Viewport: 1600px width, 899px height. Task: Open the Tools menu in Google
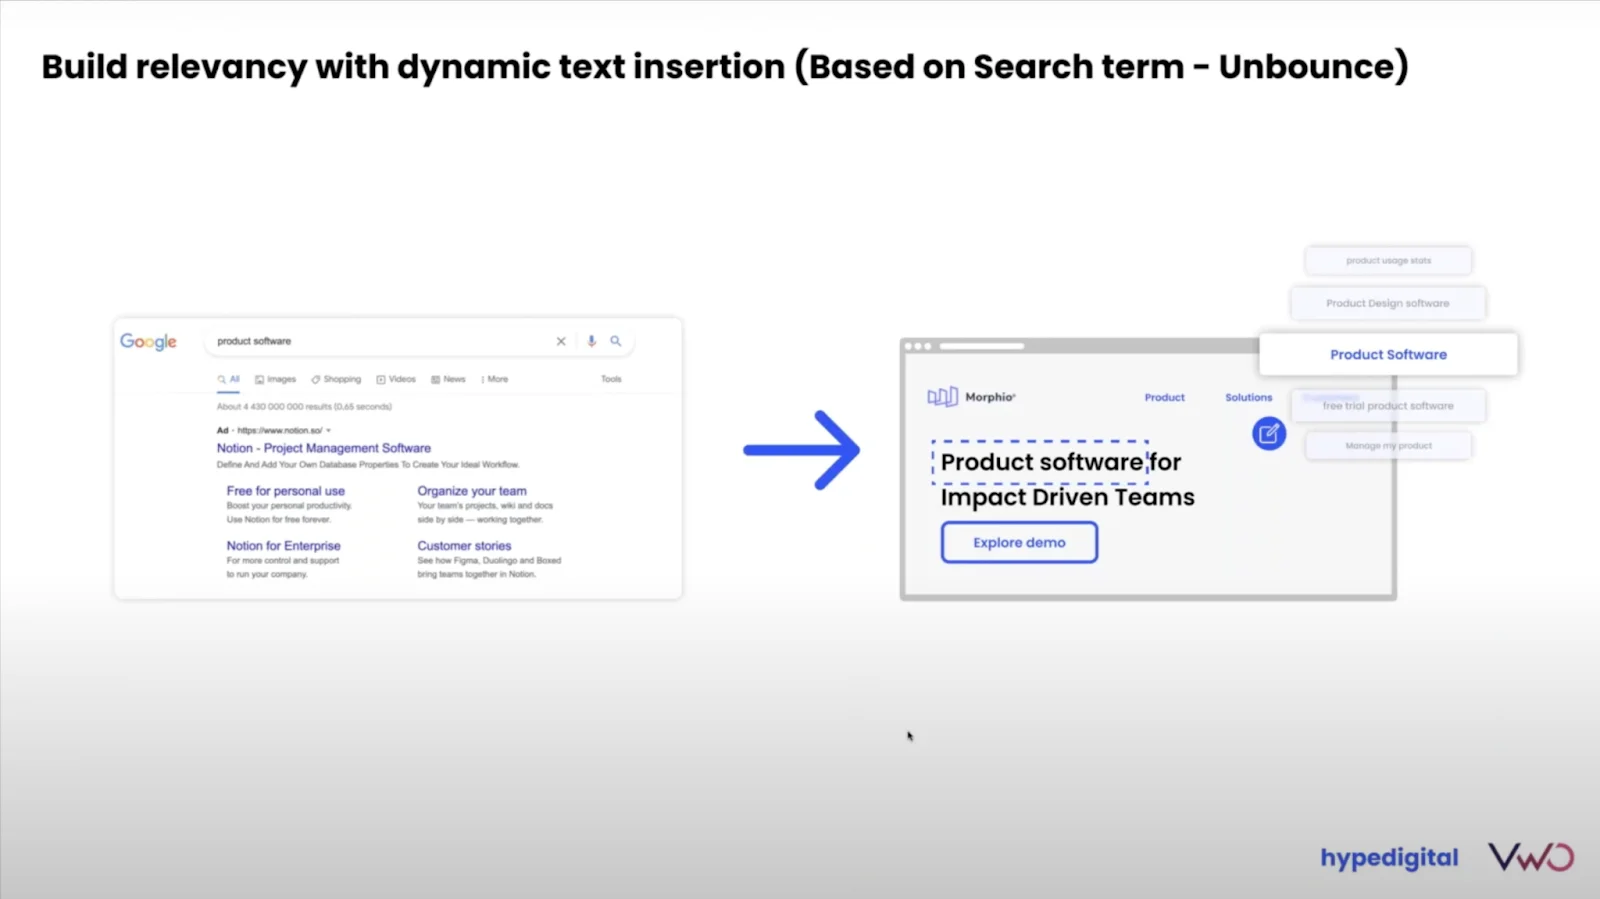pos(611,379)
